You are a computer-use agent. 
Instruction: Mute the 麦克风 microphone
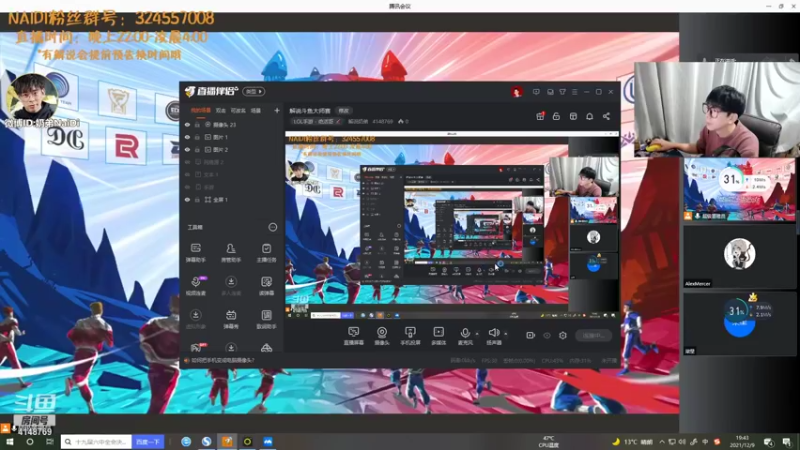click(465, 336)
